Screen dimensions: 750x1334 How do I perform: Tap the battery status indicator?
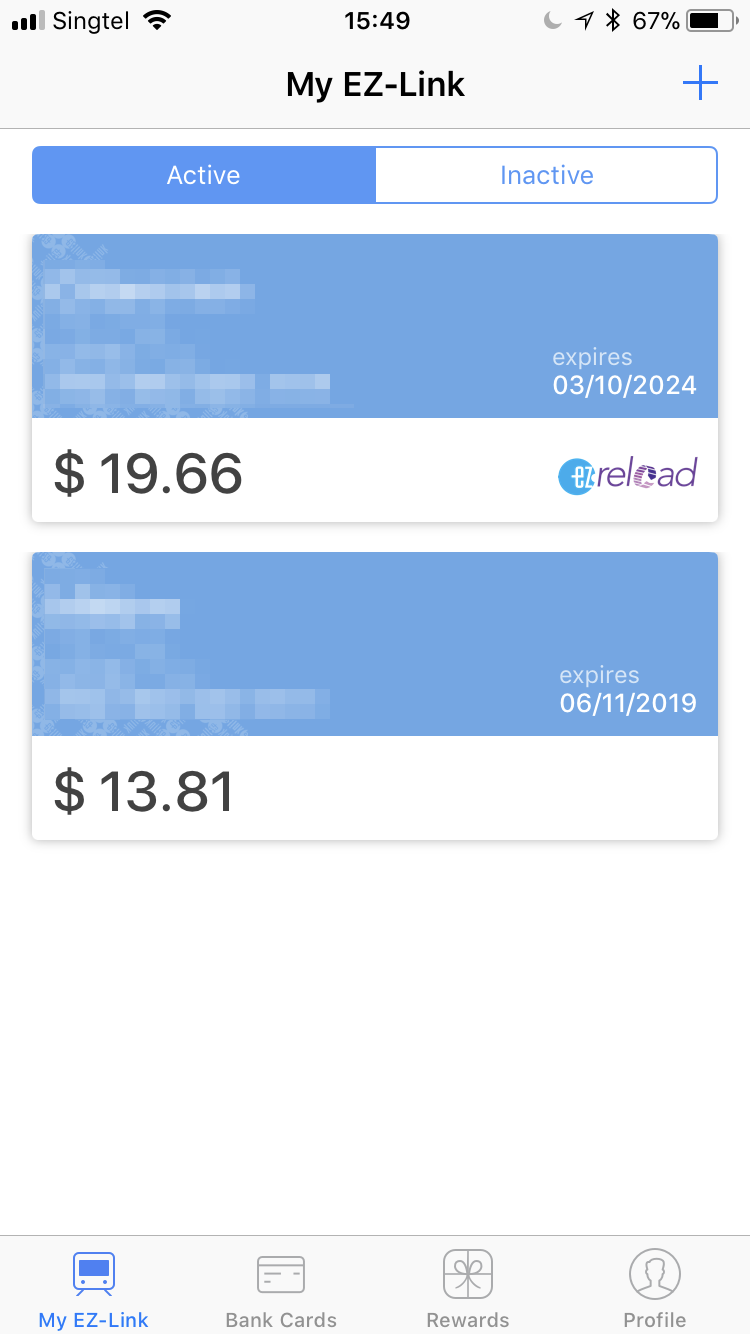coord(711,20)
